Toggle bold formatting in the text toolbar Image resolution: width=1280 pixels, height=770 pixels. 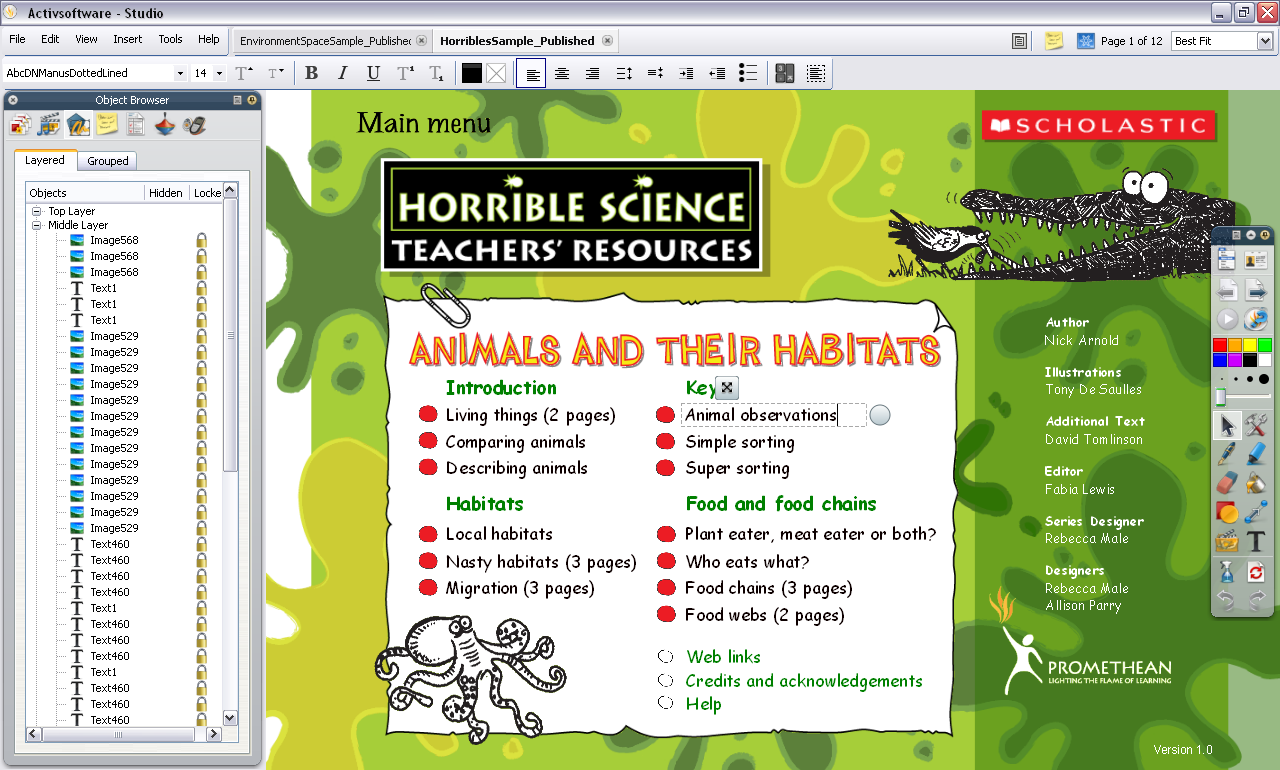click(312, 73)
